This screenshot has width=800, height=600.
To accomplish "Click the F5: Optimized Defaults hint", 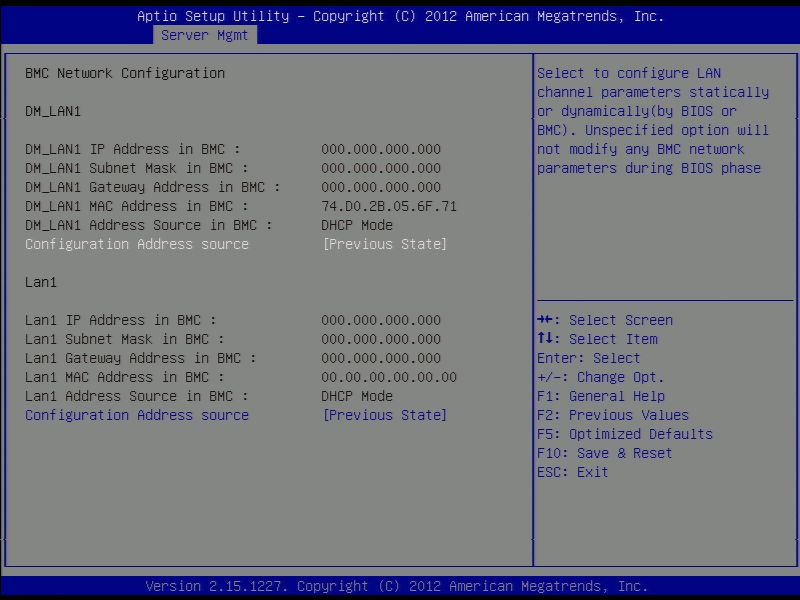I will coord(624,434).
